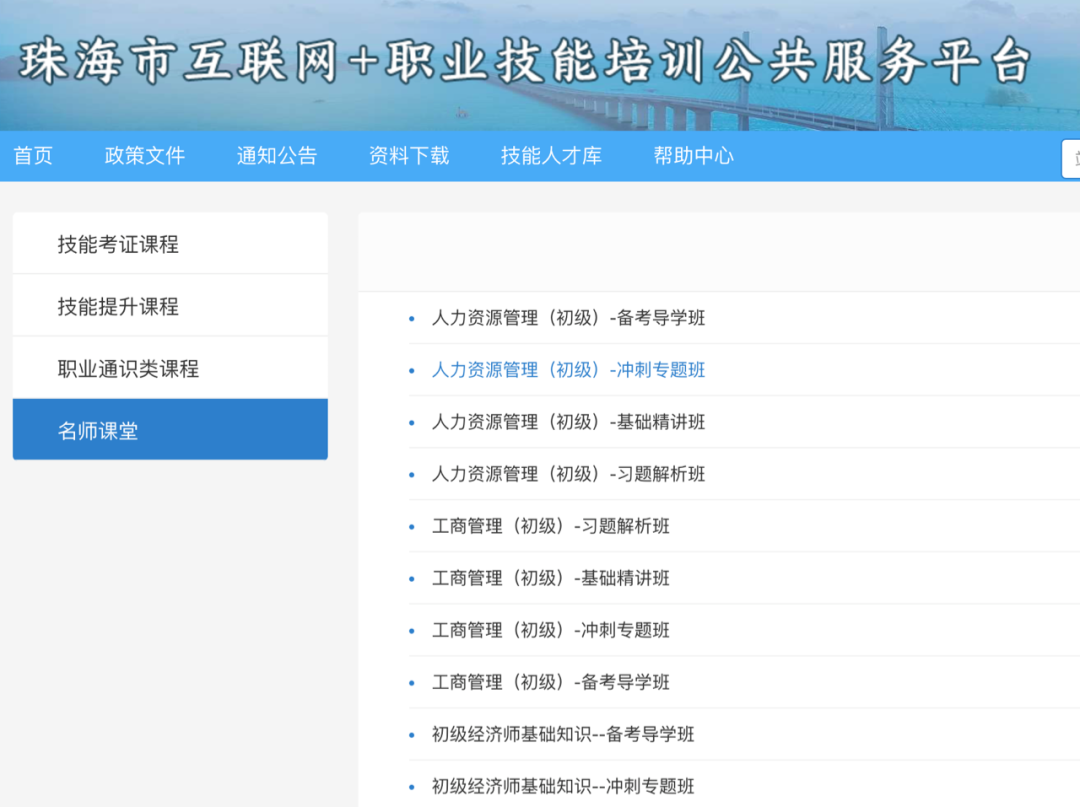This screenshot has height=807, width=1080.
Task: View 工商管理（初级）-备考导学班 course
Action: point(550,682)
